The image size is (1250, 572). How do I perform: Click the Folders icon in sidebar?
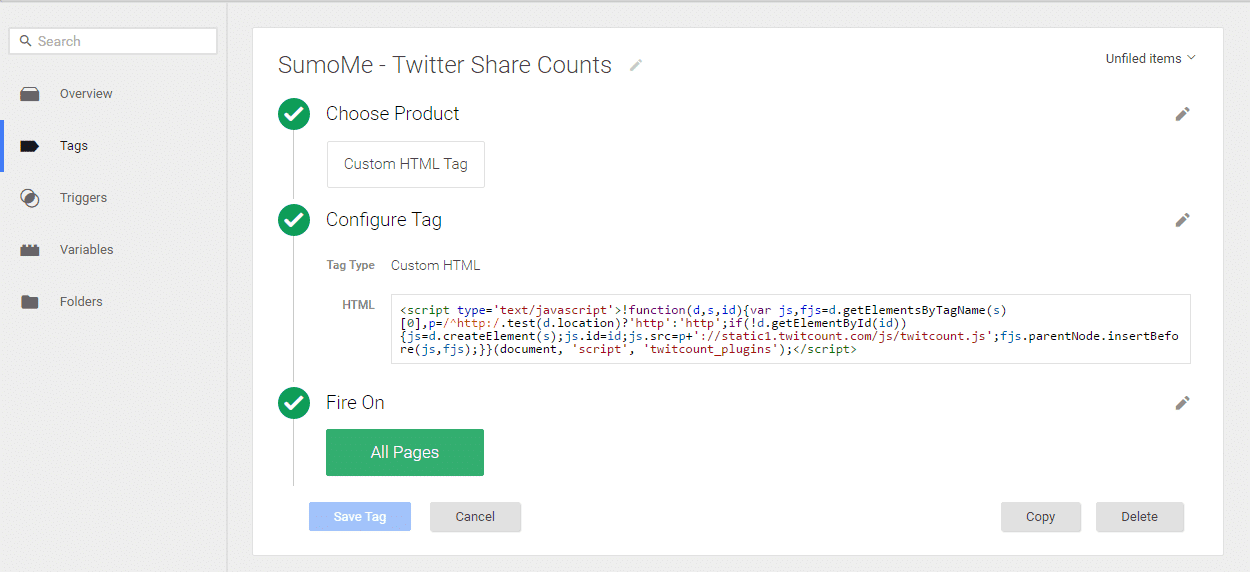[x=30, y=302]
